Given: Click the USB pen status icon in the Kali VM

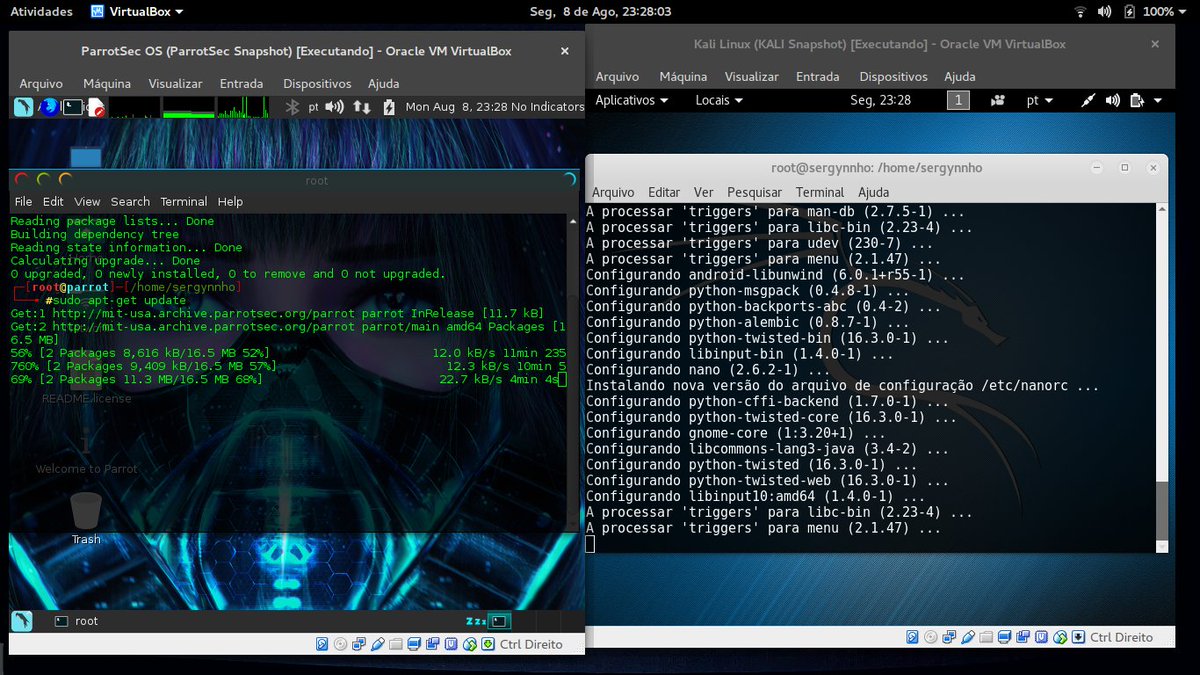Looking at the screenshot, I should pos(968,637).
